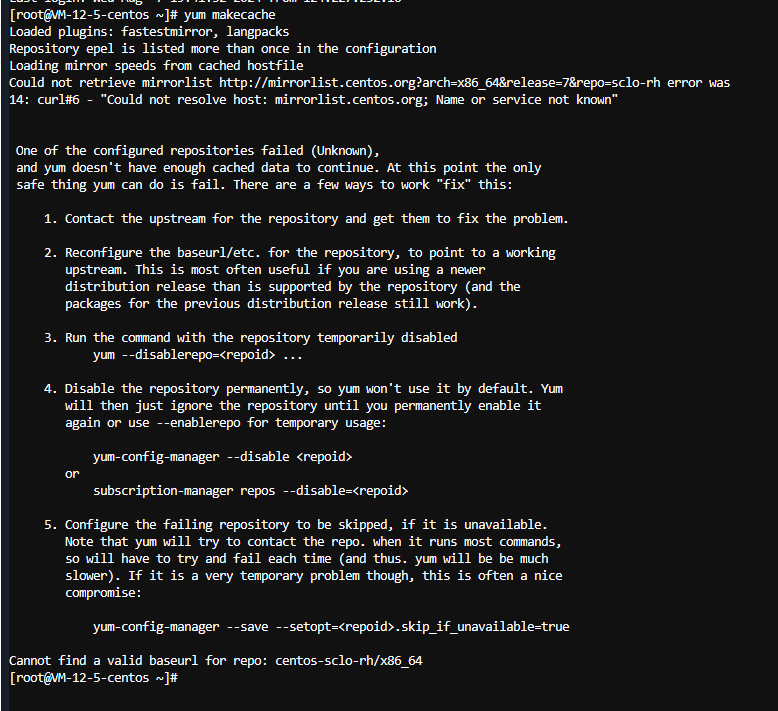This screenshot has height=711, width=778.
Task: Click 'Cannot find a valid baseurl' error line
Action: [216, 661]
